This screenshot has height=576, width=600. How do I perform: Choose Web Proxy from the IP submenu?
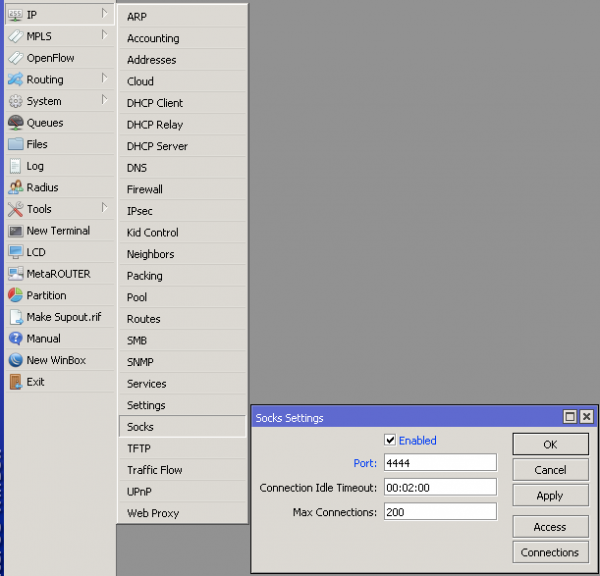tap(153, 513)
